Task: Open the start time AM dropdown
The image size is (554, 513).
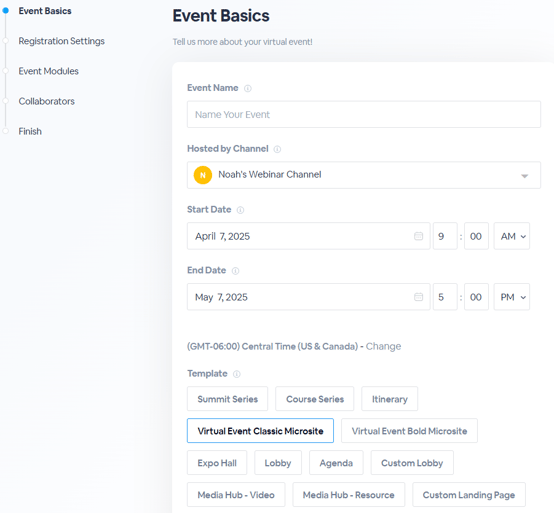Action: point(512,236)
